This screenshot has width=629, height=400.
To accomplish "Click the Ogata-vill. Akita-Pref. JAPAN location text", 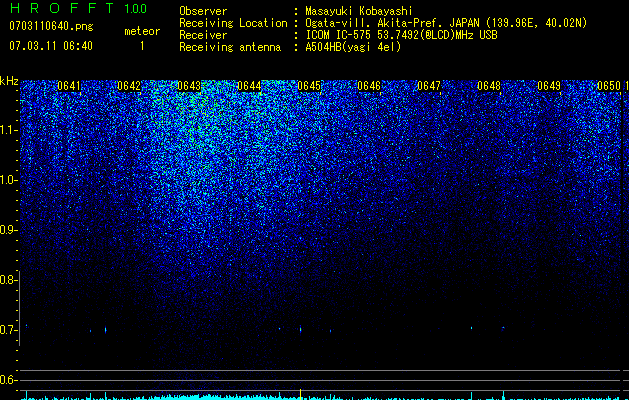I will (x=394, y=23).
